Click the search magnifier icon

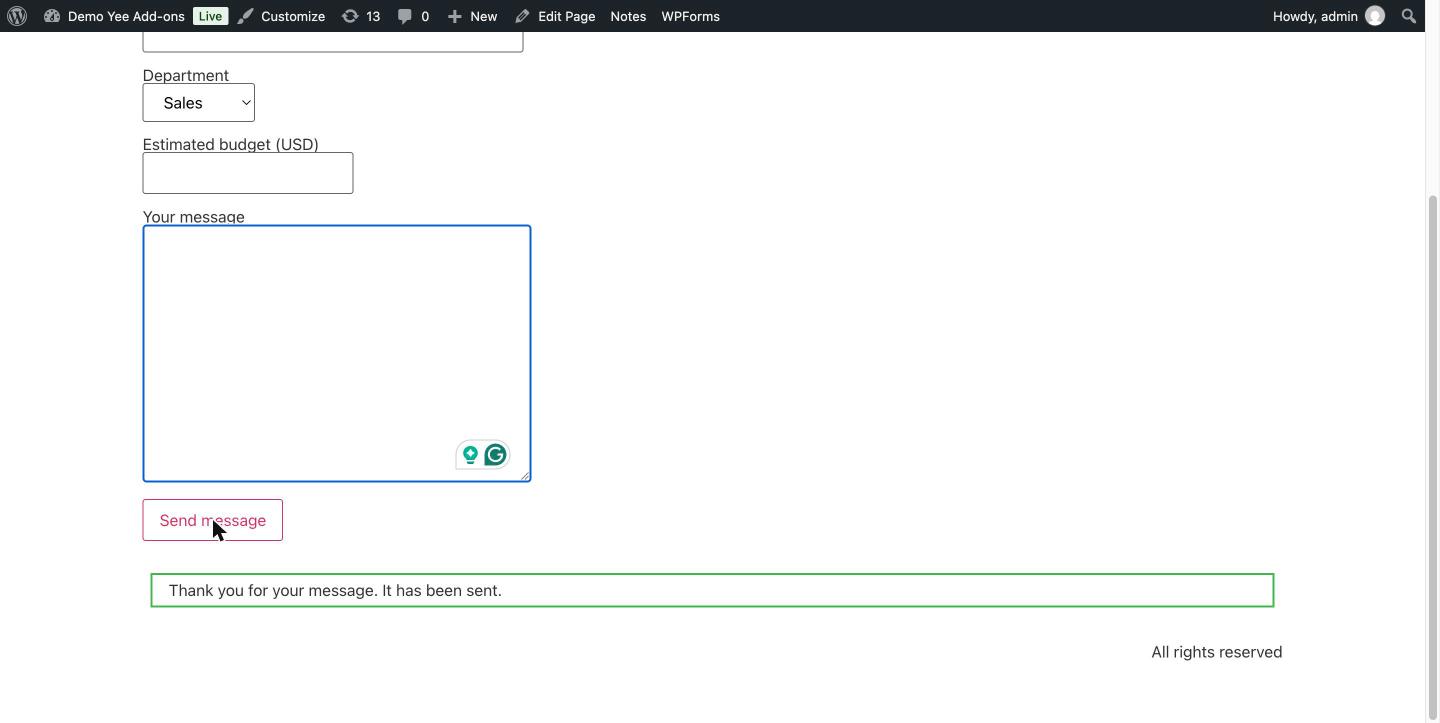(1409, 16)
